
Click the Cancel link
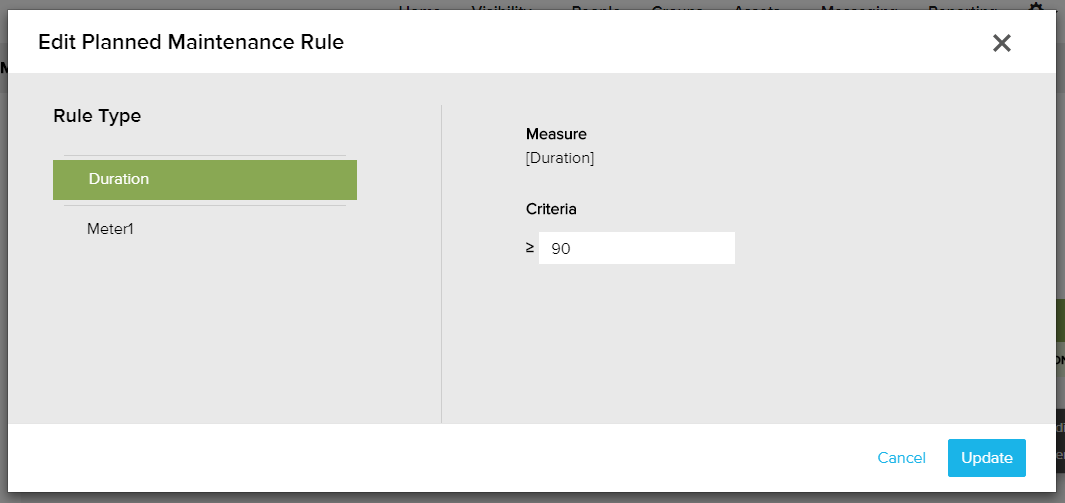tap(901, 458)
